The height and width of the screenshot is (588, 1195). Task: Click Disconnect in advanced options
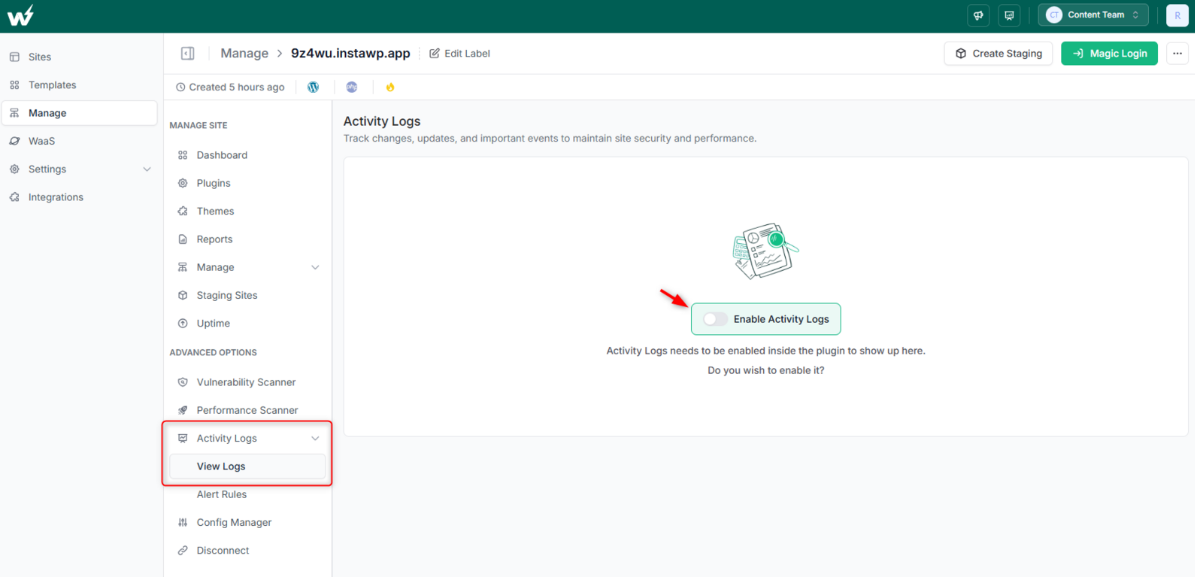pos(248,551)
